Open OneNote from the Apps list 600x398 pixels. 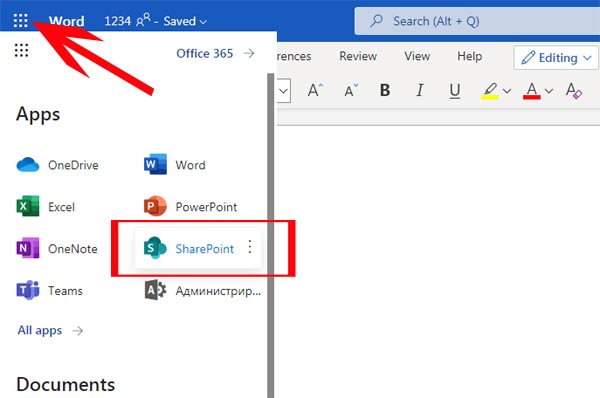57,248
